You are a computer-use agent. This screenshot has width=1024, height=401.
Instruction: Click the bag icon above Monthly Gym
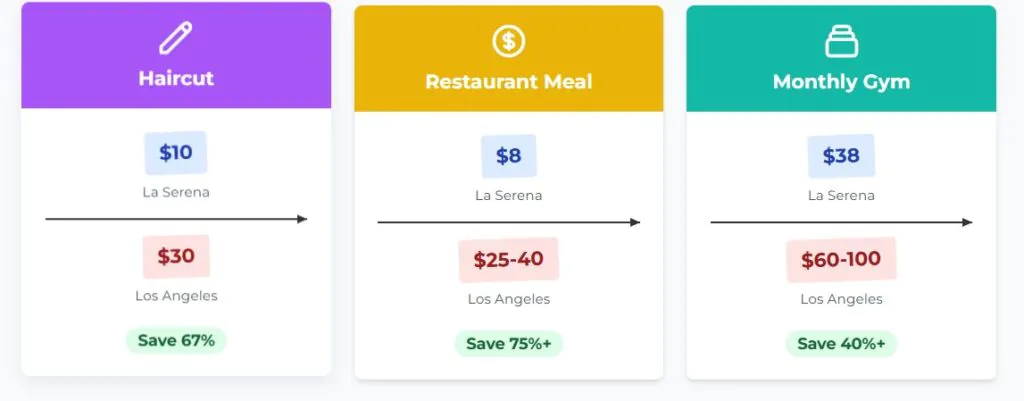coord(841,41)
